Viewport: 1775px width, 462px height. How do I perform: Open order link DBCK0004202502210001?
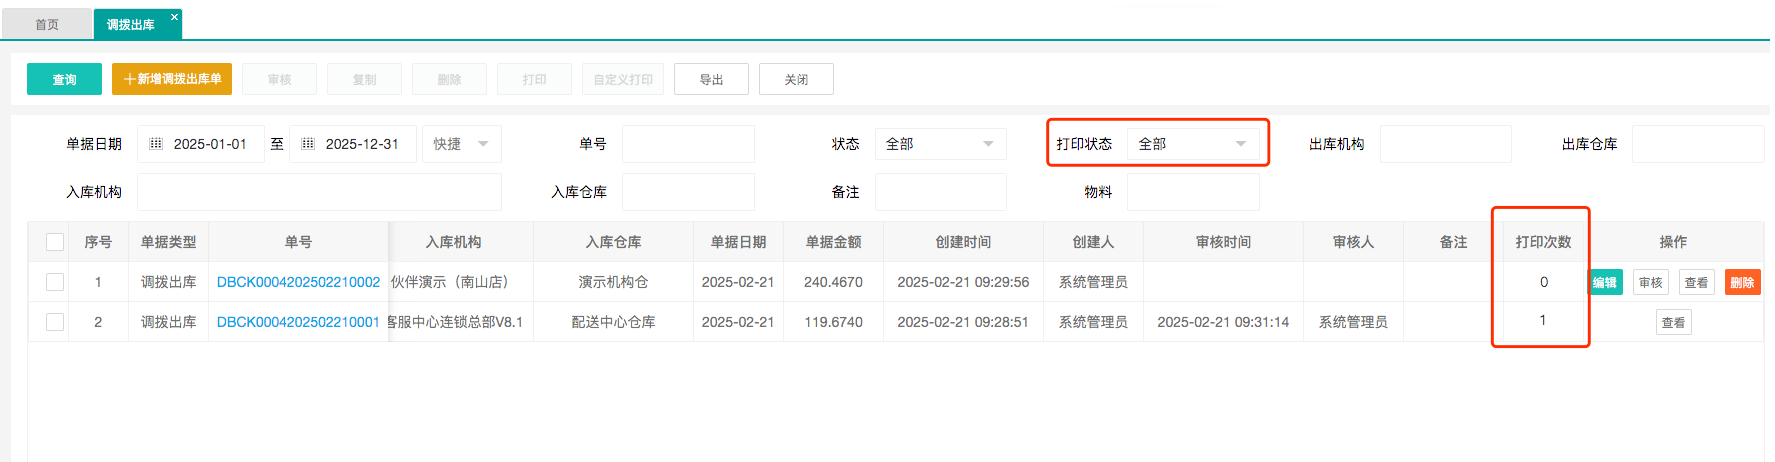(x=298, y=322)
